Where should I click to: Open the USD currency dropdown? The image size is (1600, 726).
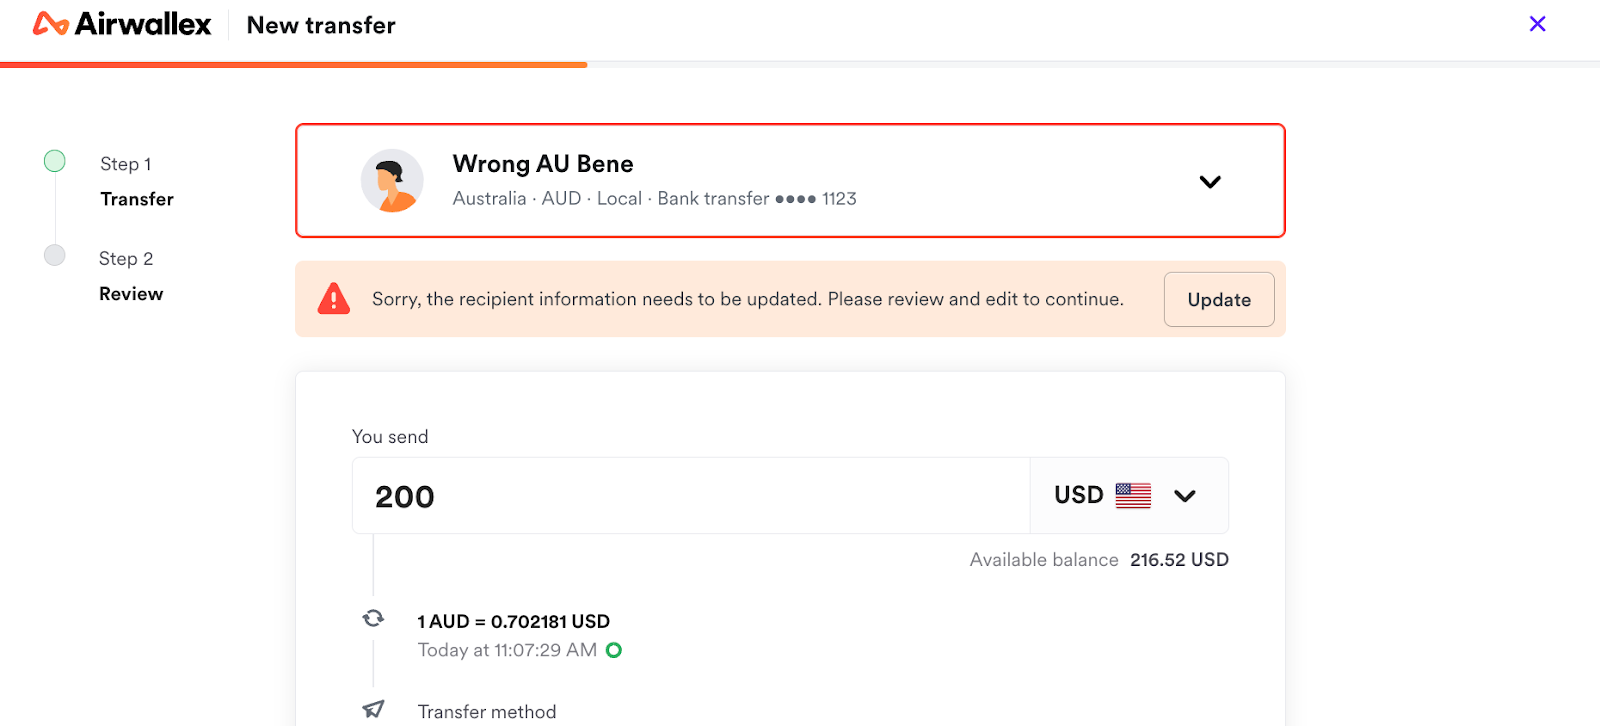1128,496
